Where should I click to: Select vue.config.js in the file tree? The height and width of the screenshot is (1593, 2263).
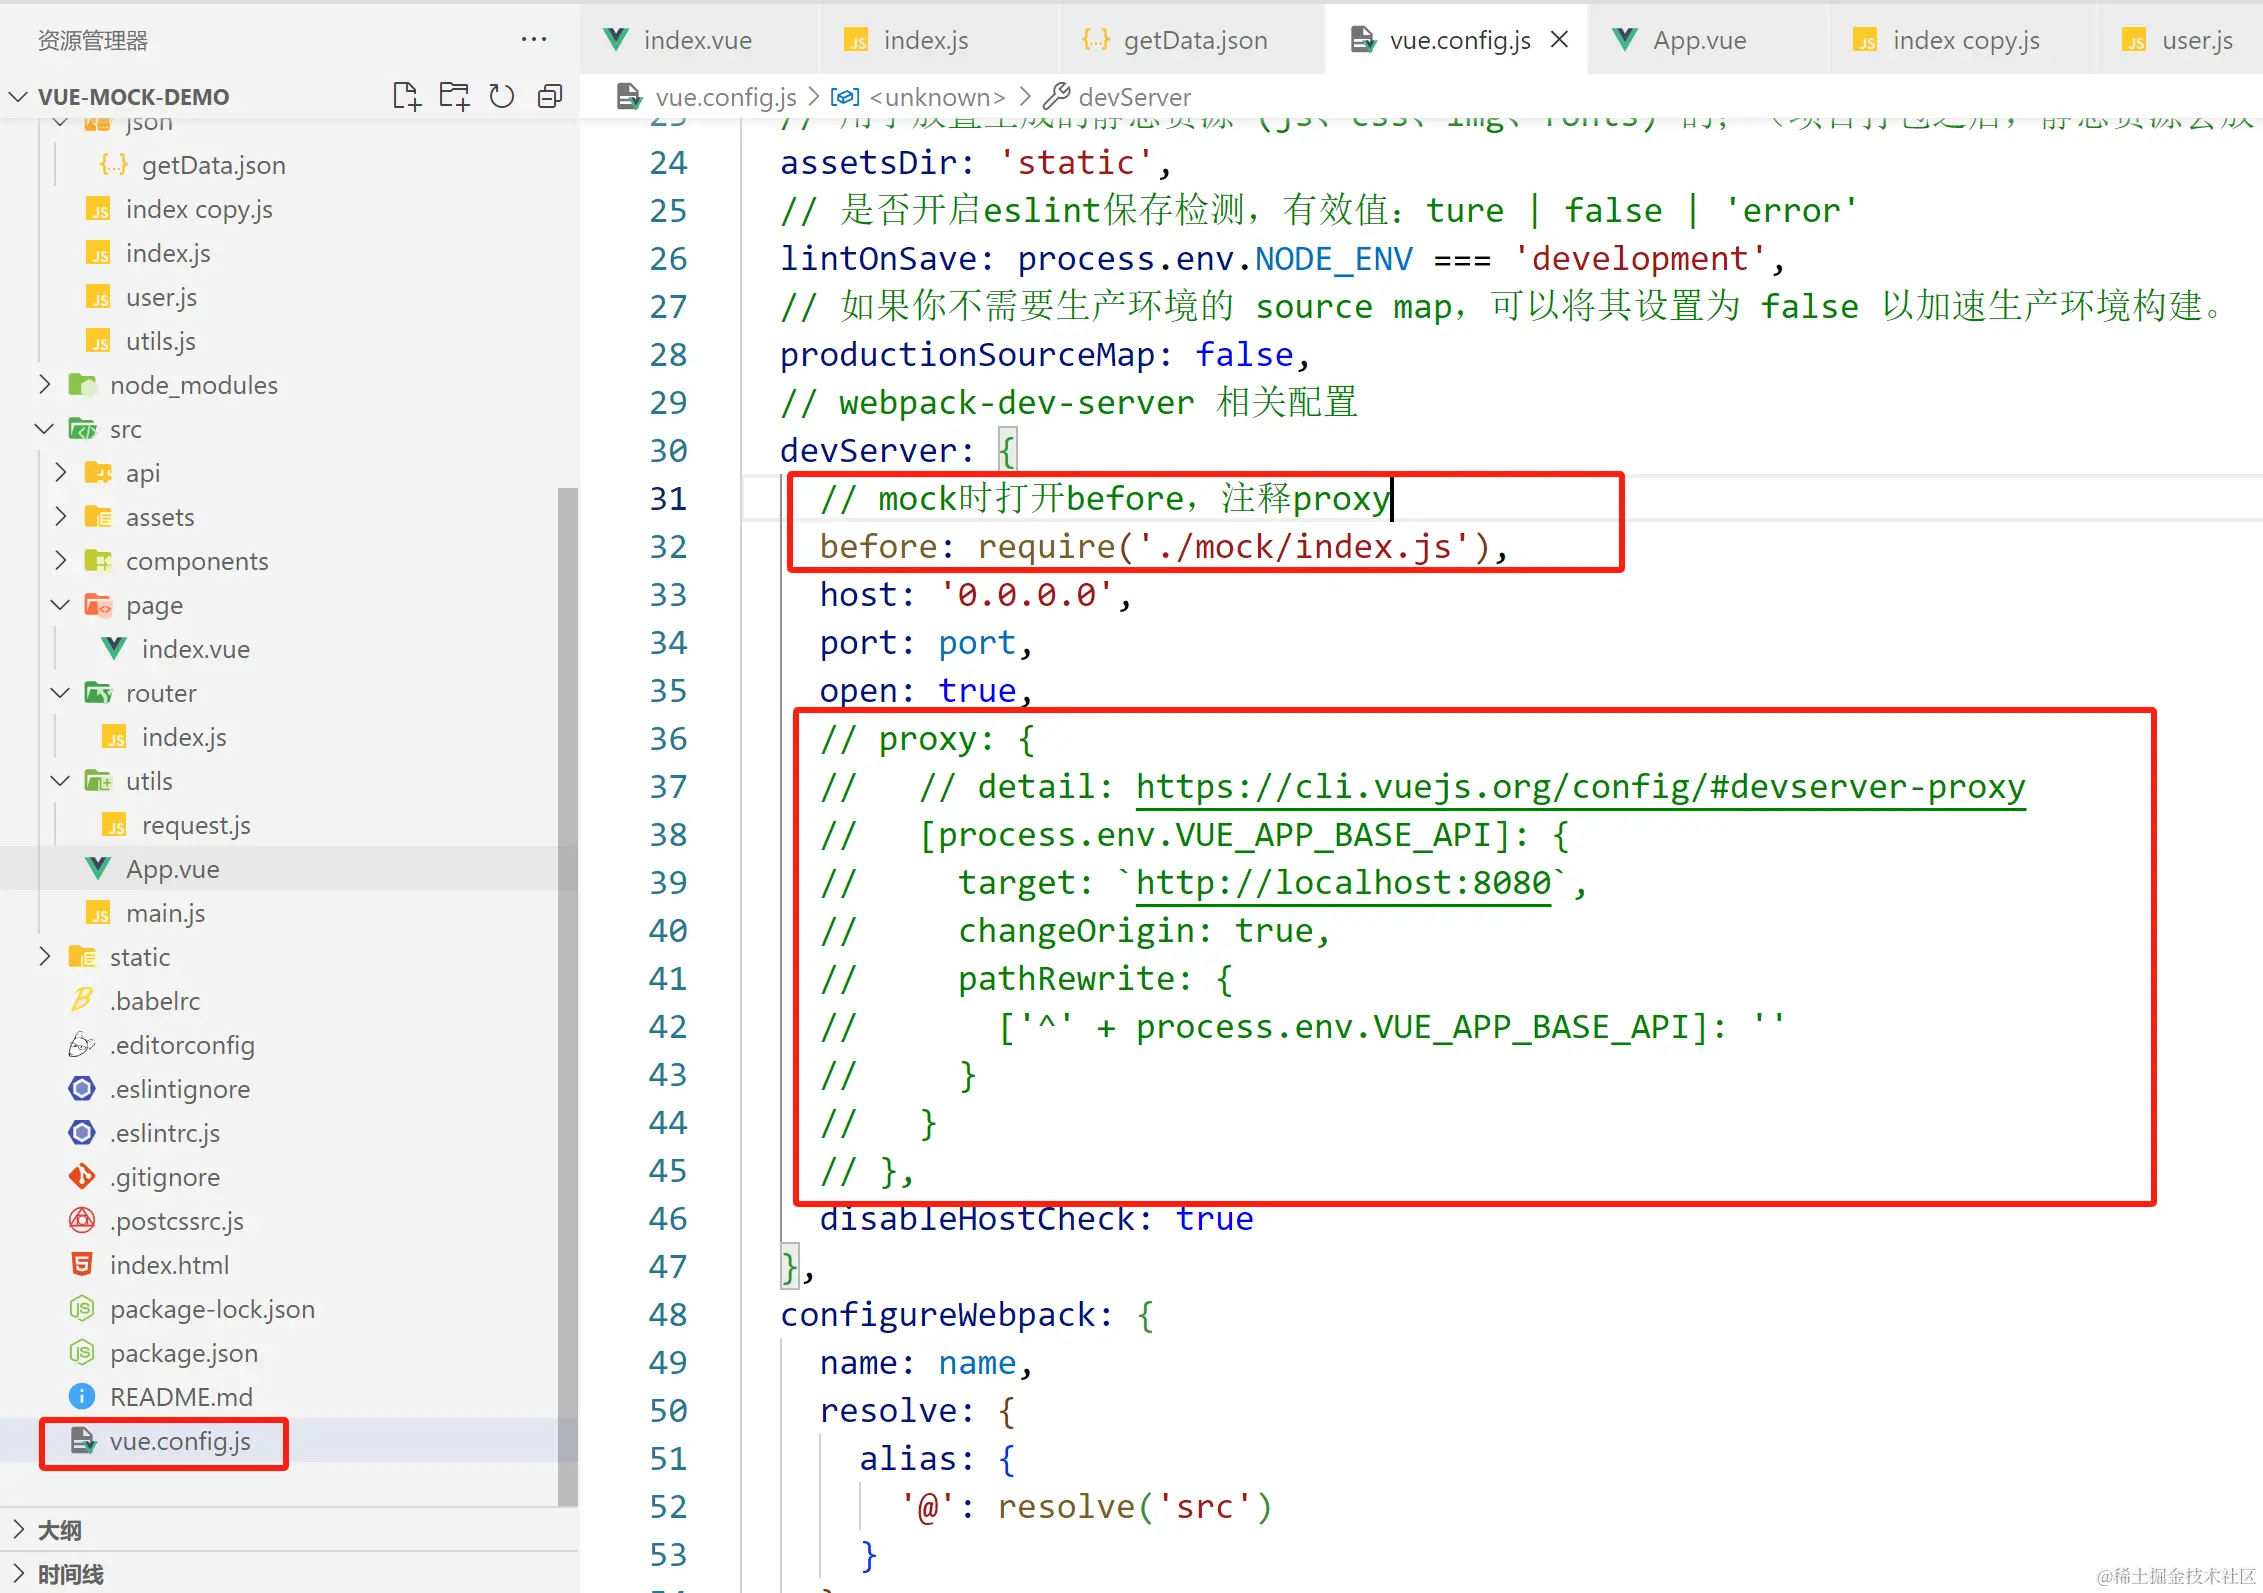[x=180, y=1441]
